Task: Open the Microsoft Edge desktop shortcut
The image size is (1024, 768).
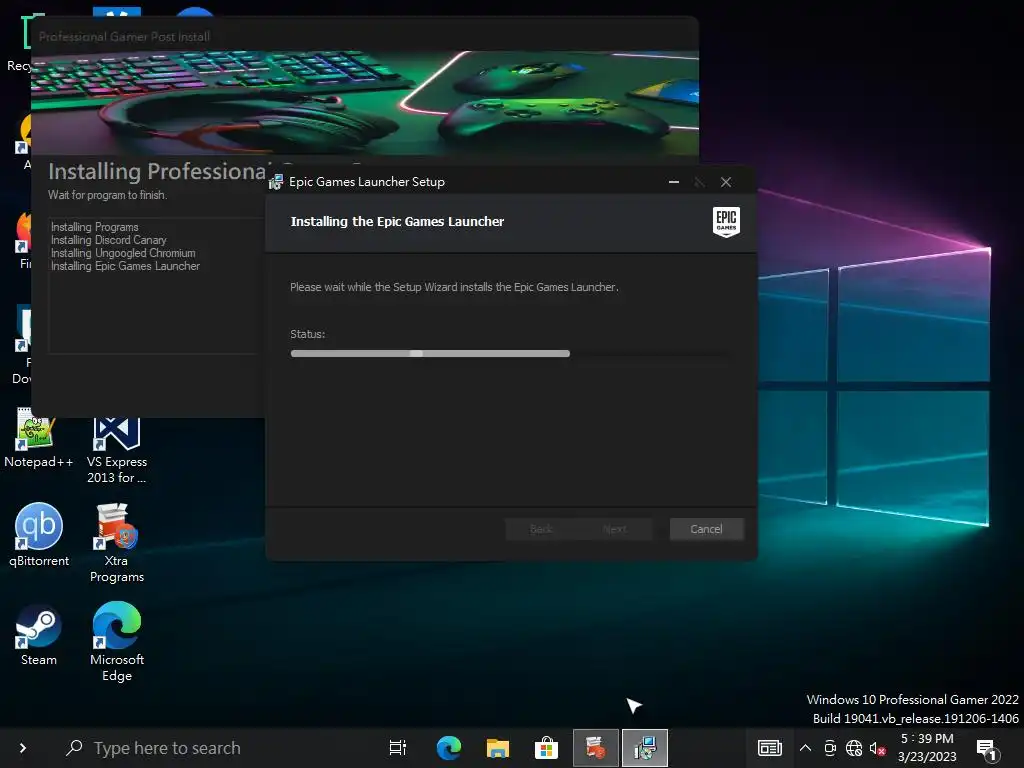Action: pos(117,641)
